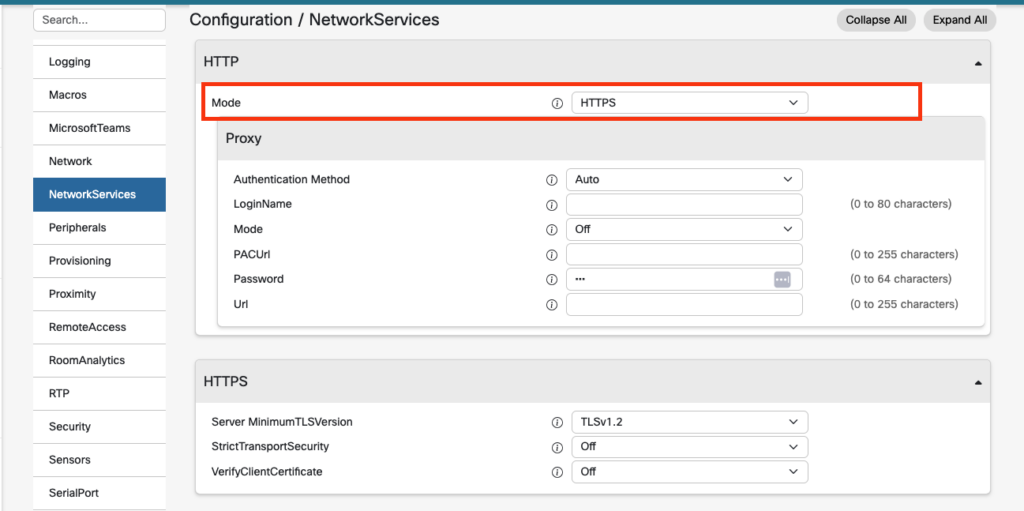
Task: Collapse the HTTPS section with its arrow
Action: point(978,383)
